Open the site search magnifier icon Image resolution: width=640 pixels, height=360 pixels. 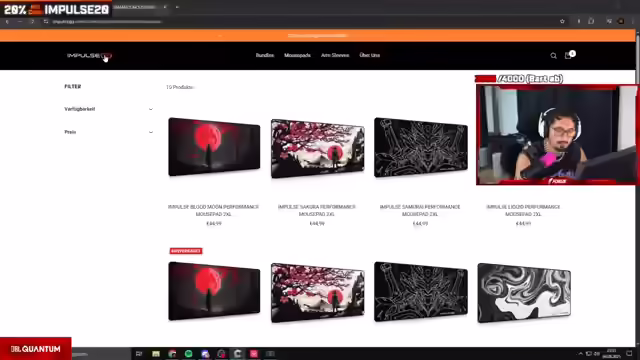pos(553,56)
